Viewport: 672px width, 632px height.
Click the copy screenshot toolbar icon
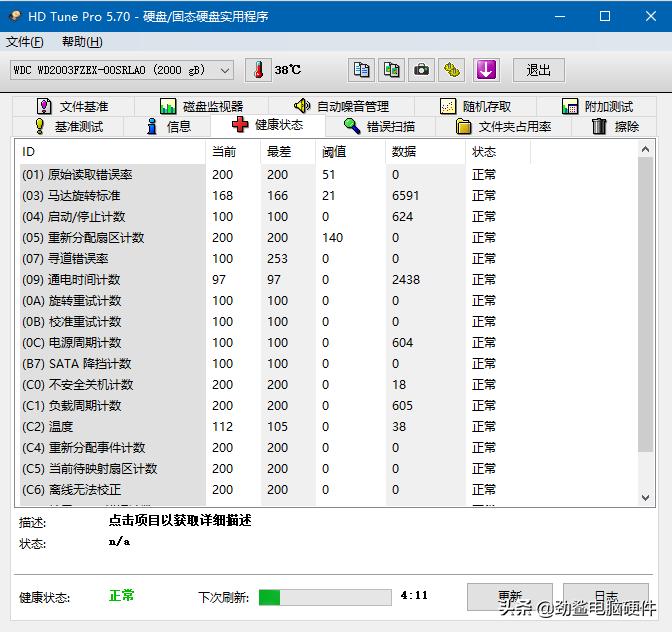tap(391, 70)
